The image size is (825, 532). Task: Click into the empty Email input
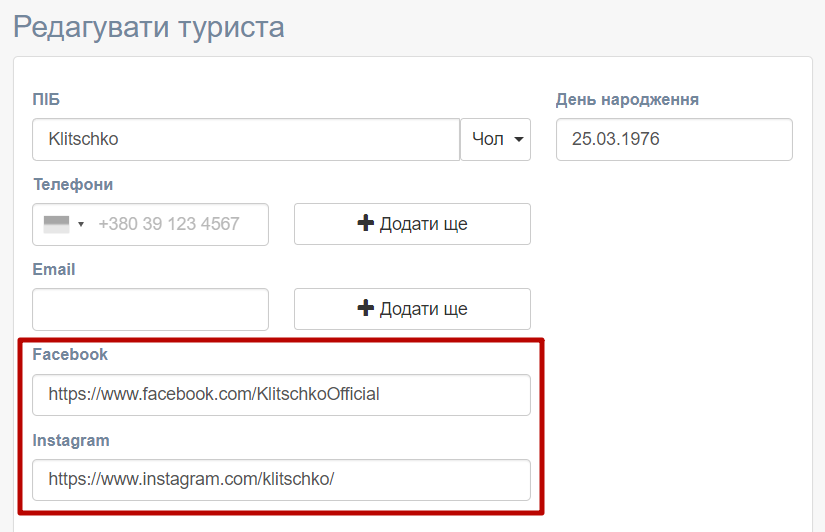(150, 309)
